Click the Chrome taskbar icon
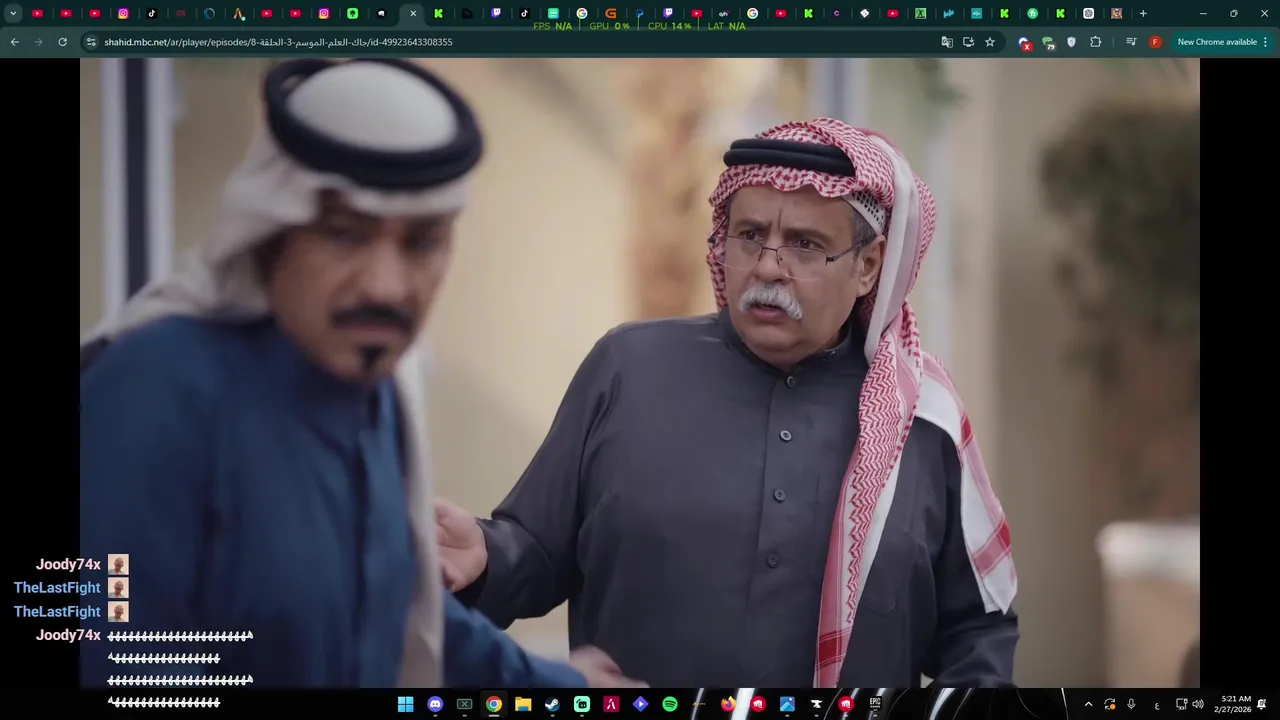Screen dimensions: 1280x720 (494, 704)
